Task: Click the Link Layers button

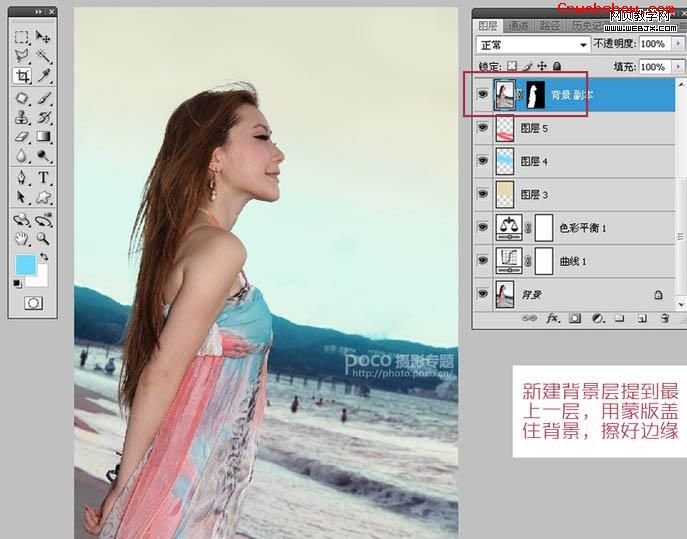Action: tap(529, 318)
